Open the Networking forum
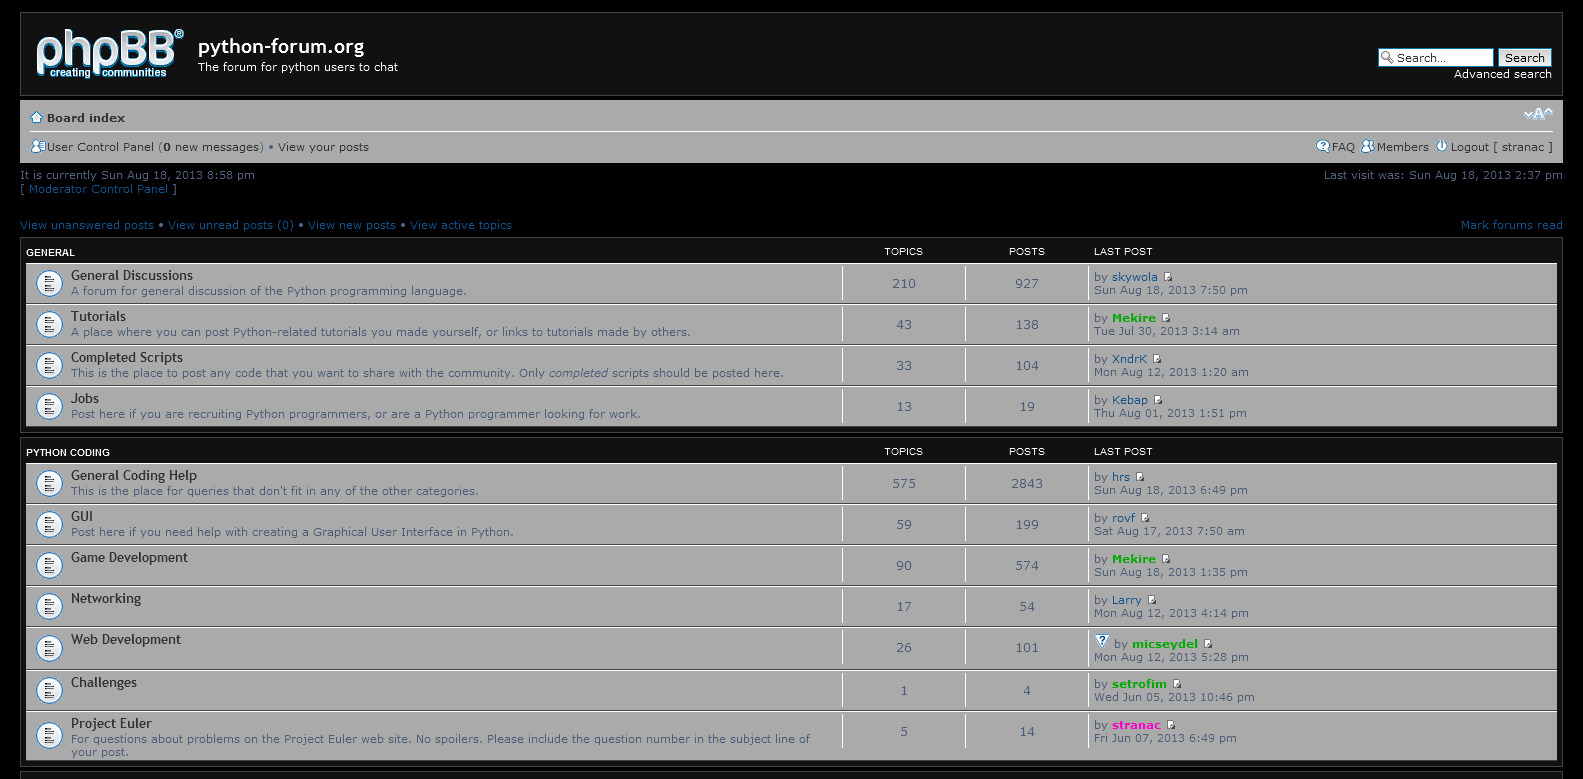The width and height of the screenshot is (1583, 779). (106, 599)
